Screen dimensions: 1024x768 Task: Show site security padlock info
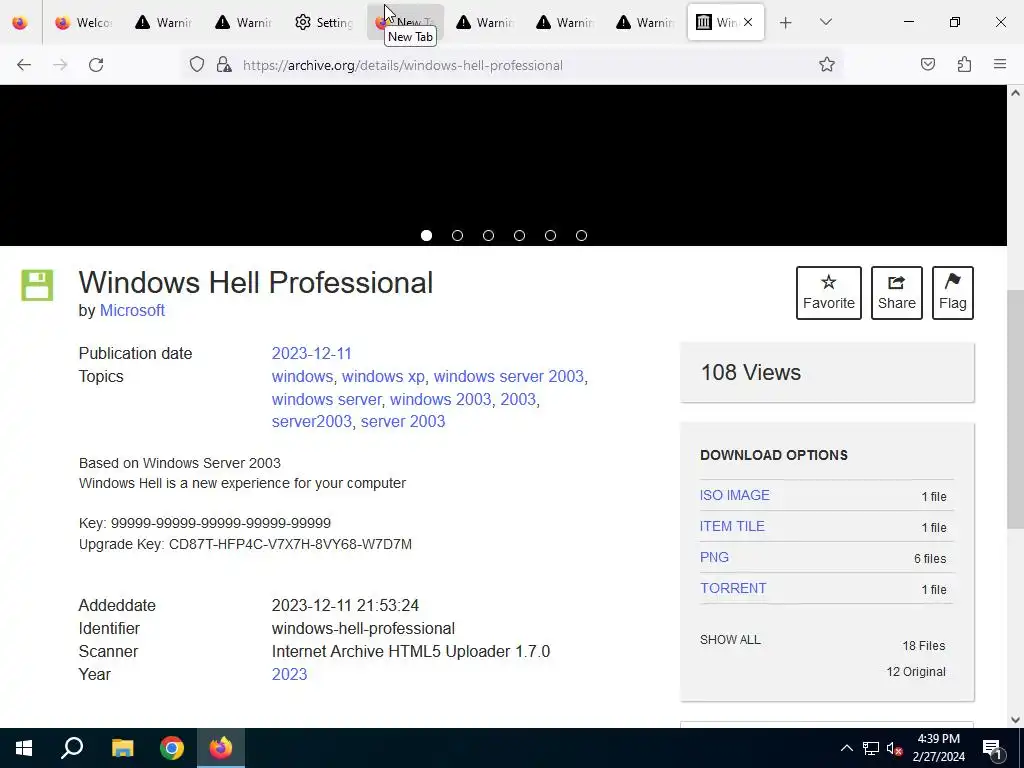[x=224, y=65]
